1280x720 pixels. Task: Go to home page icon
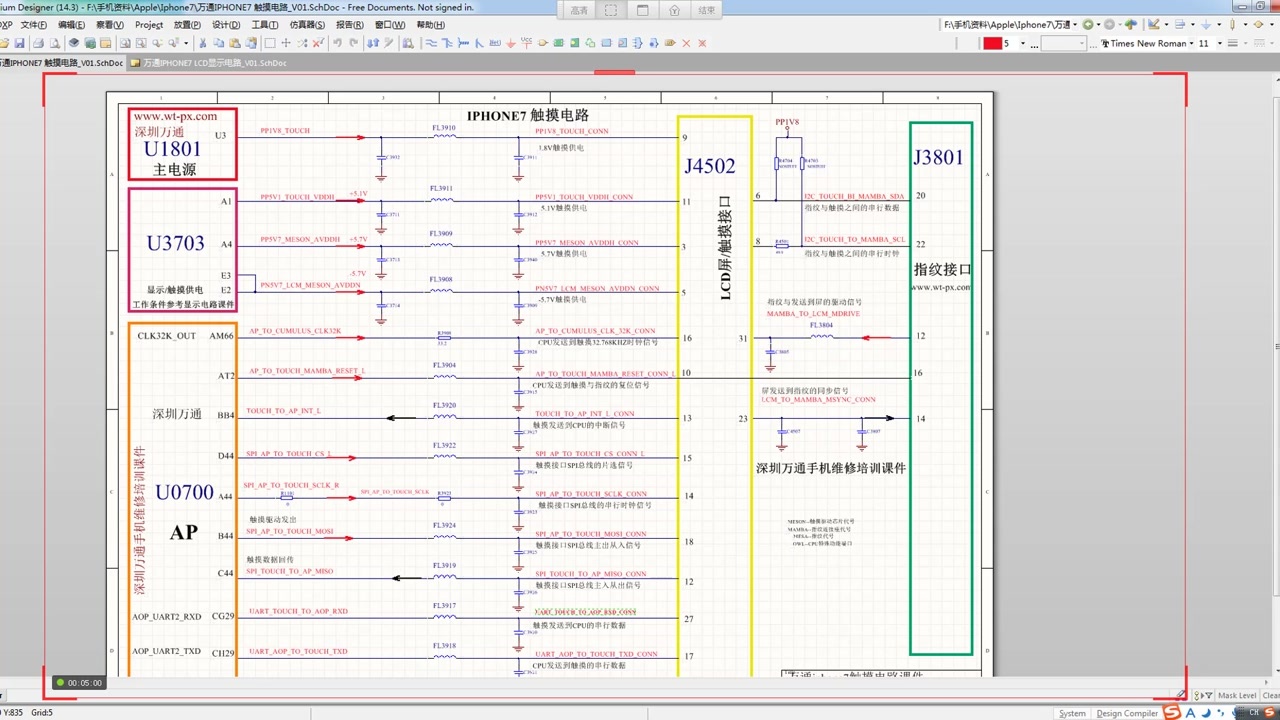1130,24
